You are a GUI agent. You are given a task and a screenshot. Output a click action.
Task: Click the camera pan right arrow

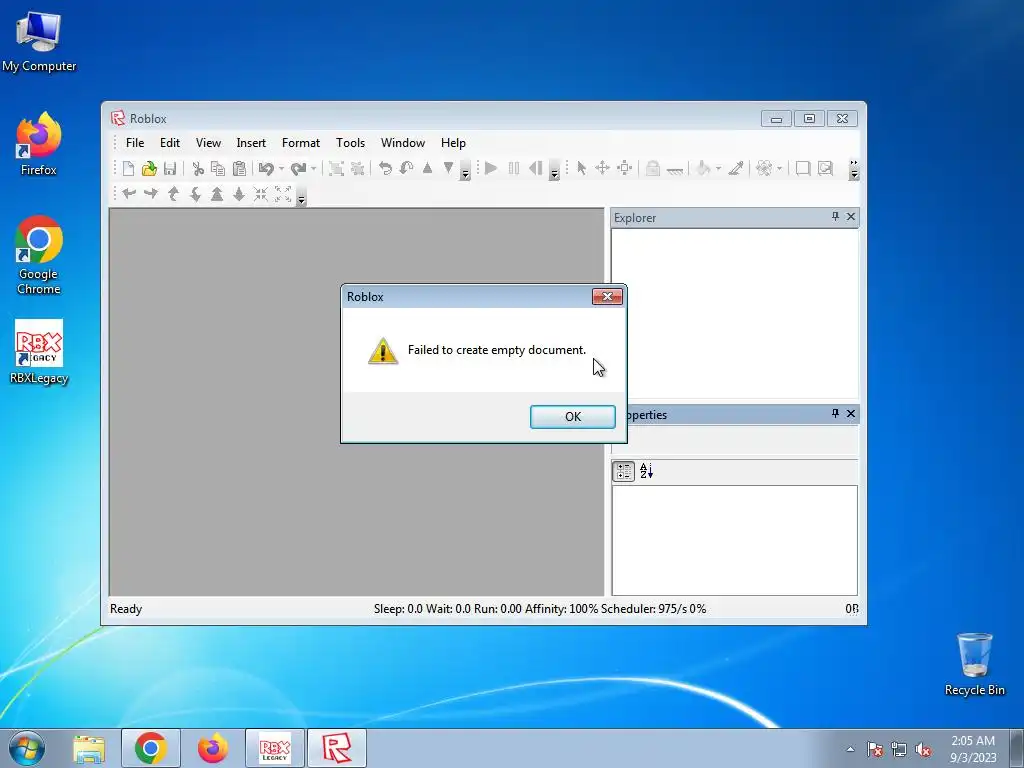[151, 193]
